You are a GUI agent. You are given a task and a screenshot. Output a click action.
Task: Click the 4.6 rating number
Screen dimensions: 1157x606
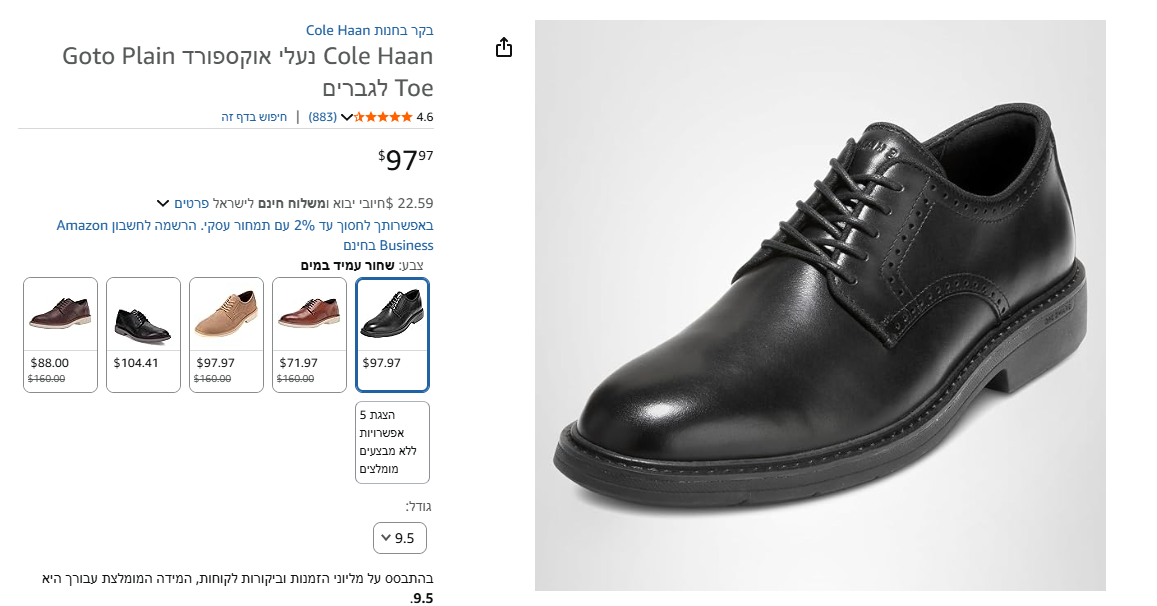[425, 117]
